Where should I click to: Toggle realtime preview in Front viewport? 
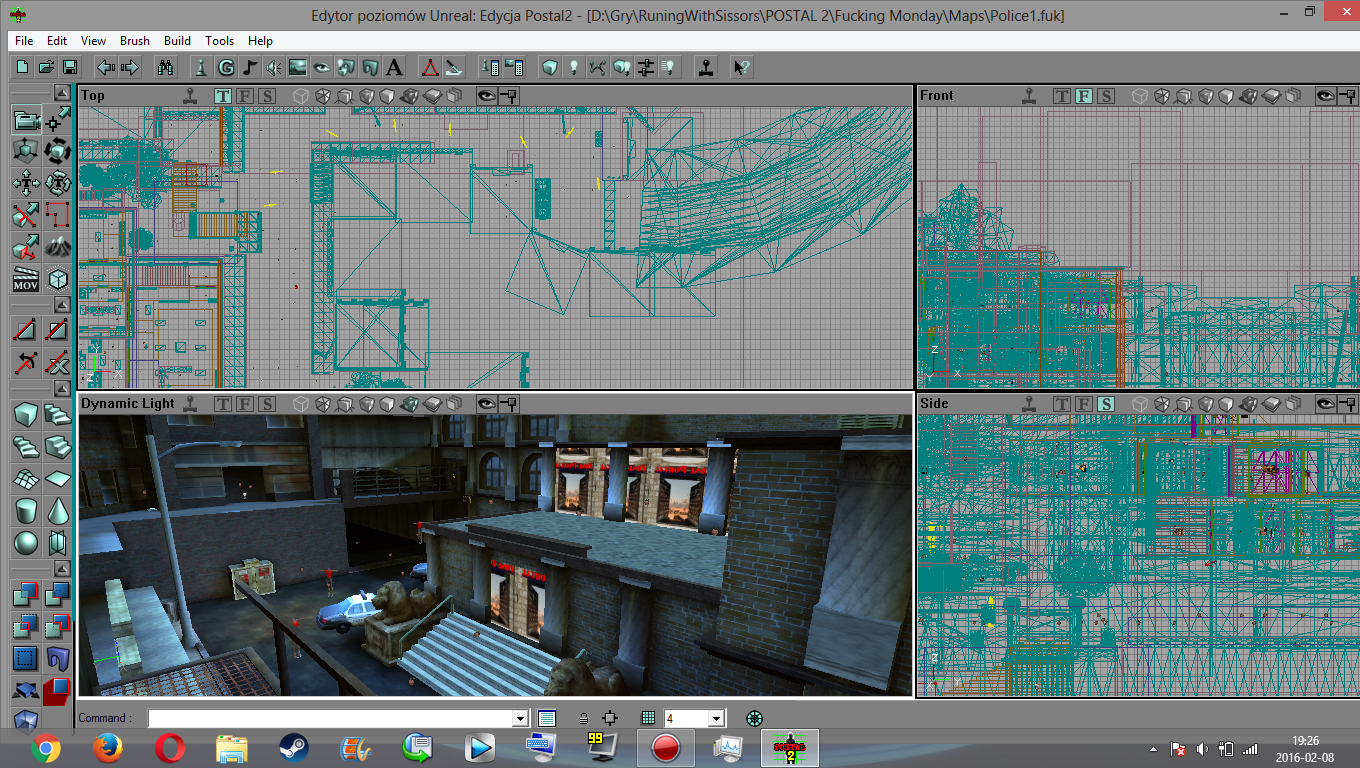(1028, 96)
